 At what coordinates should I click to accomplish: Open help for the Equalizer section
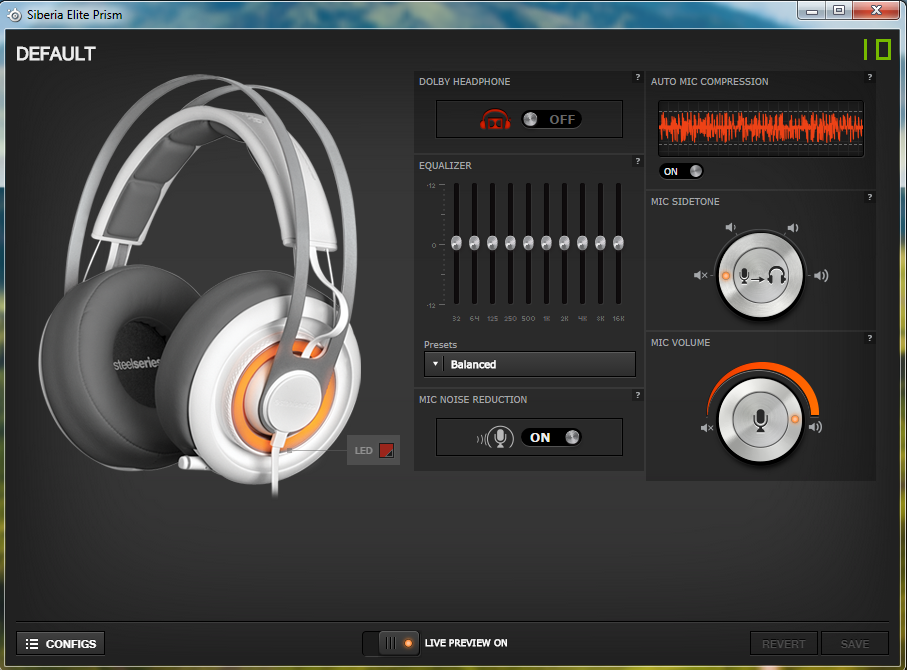pyautogui.click(x=637, y=161)
